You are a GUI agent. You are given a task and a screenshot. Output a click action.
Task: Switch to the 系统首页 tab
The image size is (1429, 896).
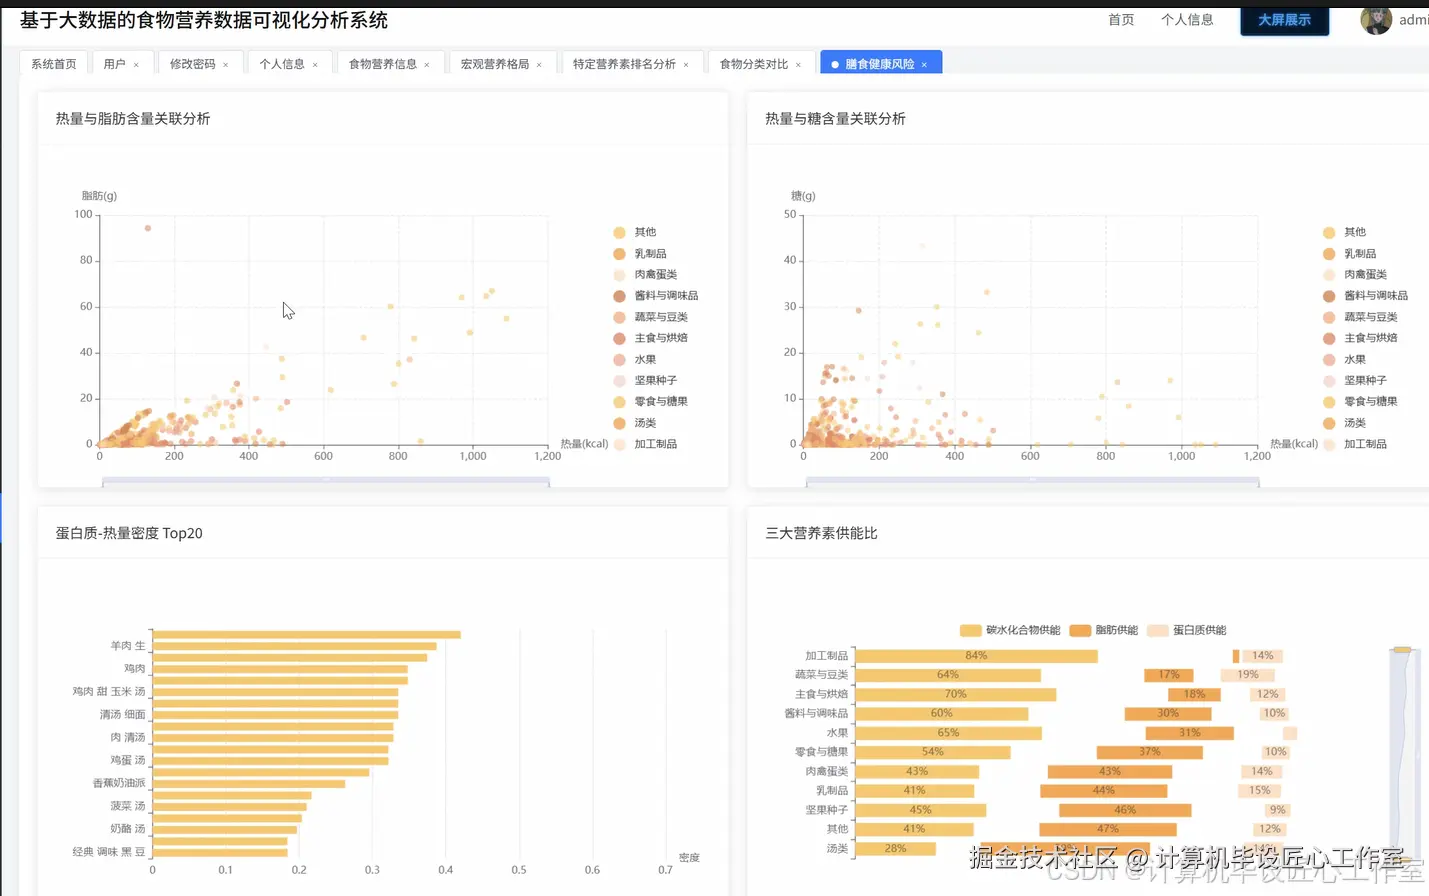coord(54,64)
